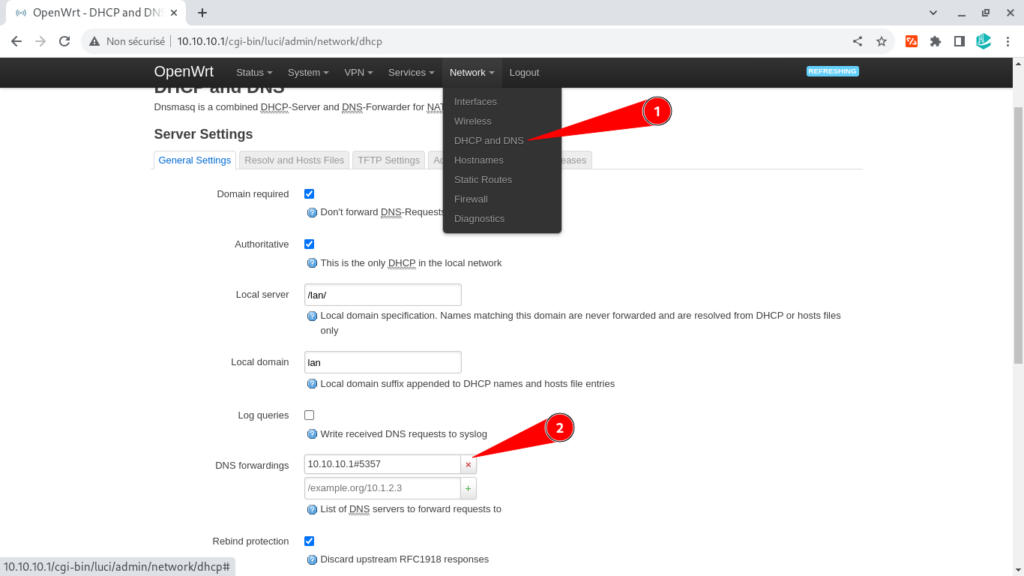Remove the 10.10.10.1#5357 DNS forwarding entry
This screenshot has height=576, width=1024.
point(468,464)
